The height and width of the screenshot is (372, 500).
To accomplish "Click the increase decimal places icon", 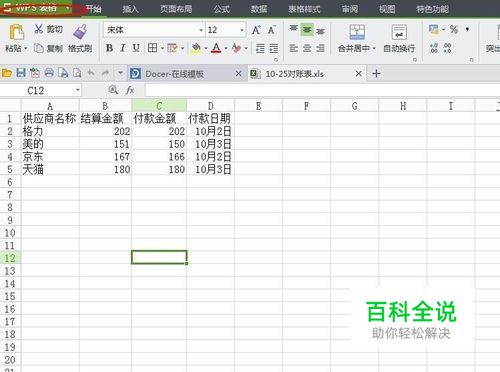I will [x=433, y=48].
